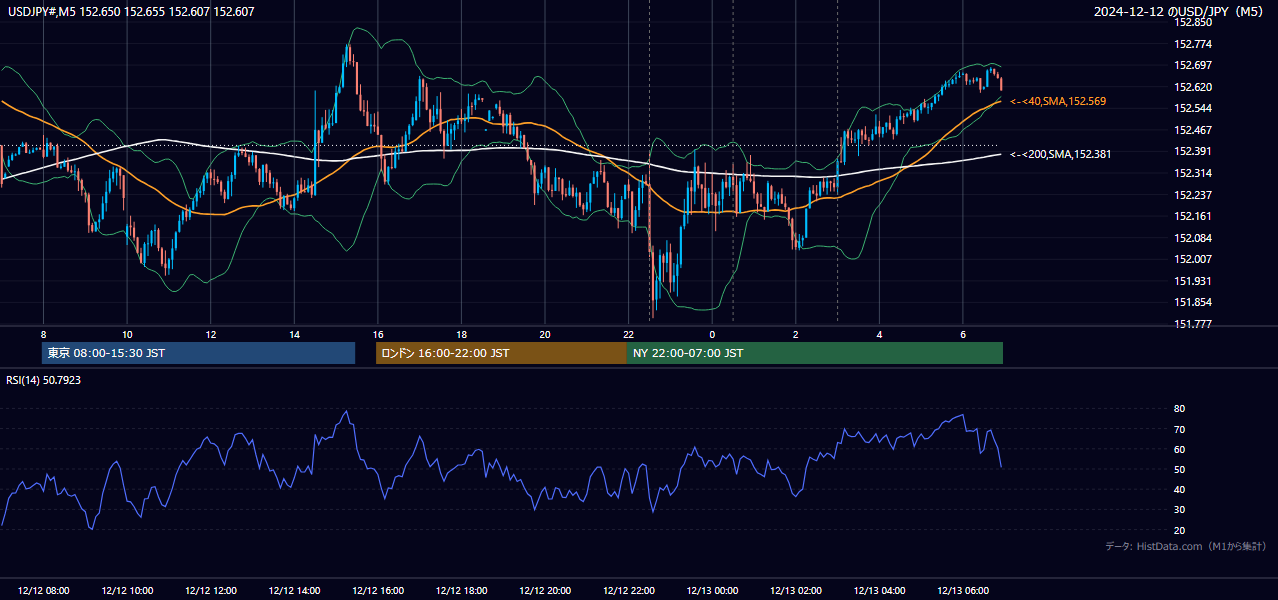The width and height of the screenshot is (1278, 600).
Task: Click bottom time label 12/12 20:00
Action: [545, 591]
